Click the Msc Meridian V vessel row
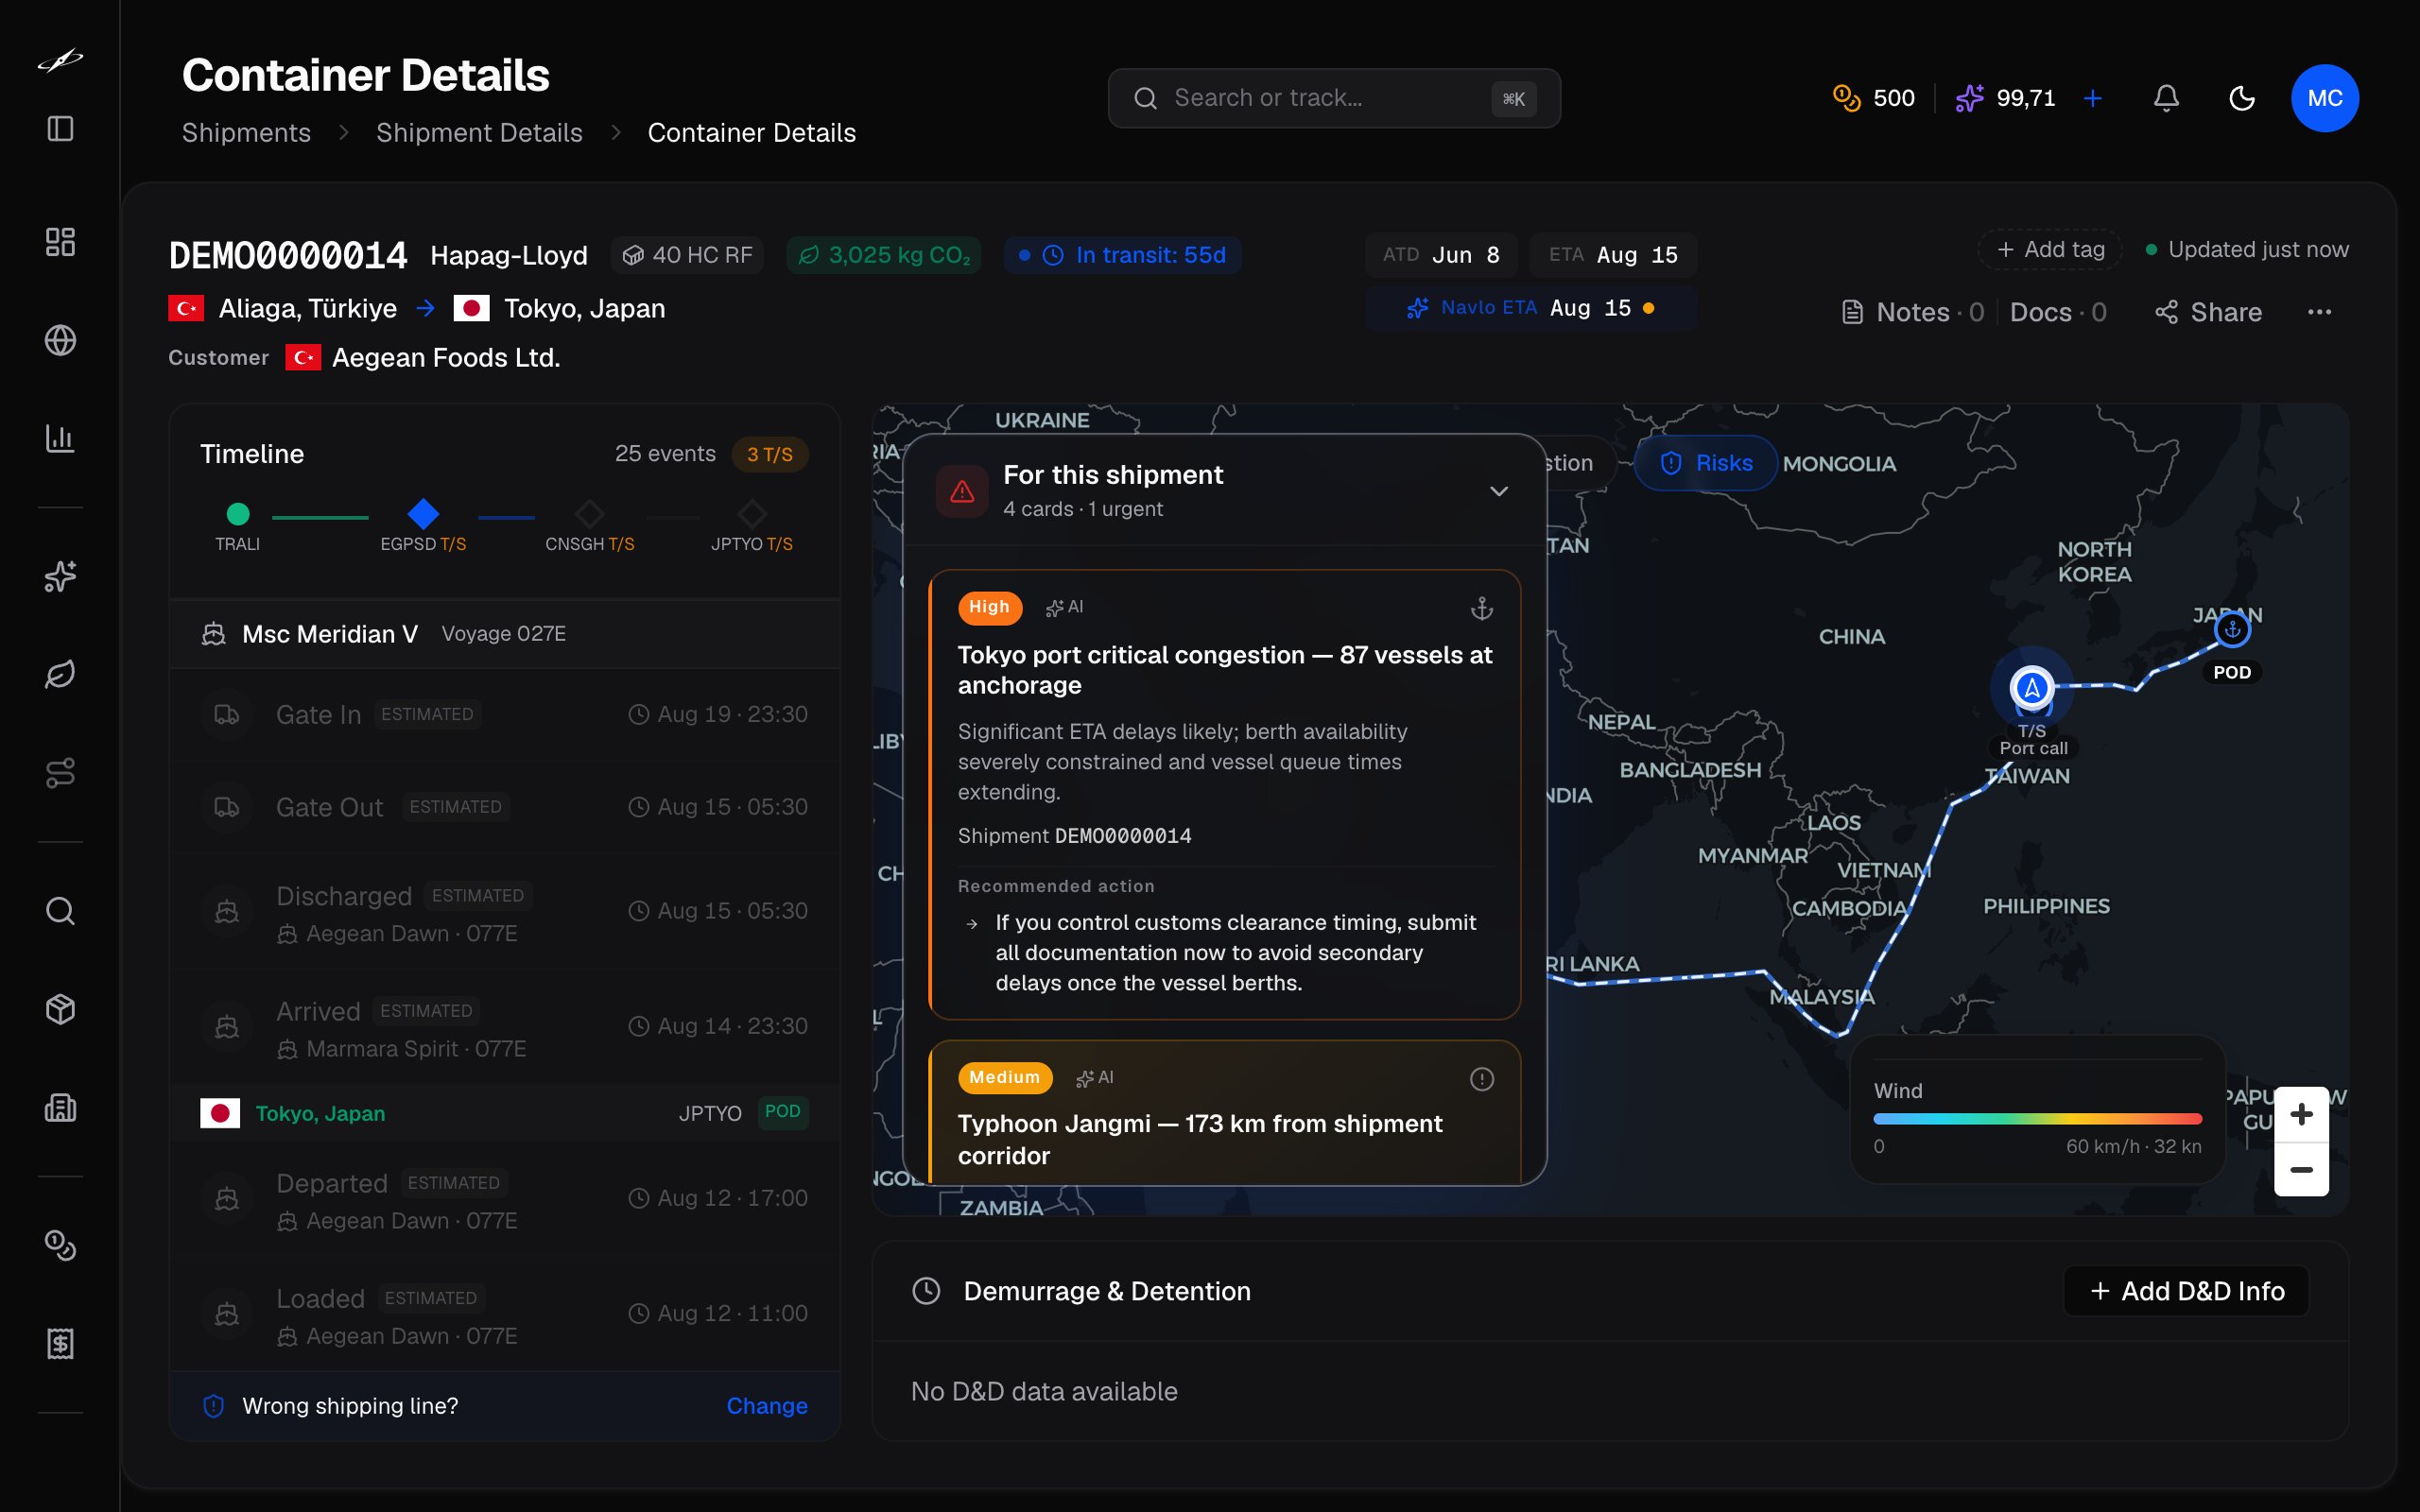The image size is (2420, 1512). 505,634
